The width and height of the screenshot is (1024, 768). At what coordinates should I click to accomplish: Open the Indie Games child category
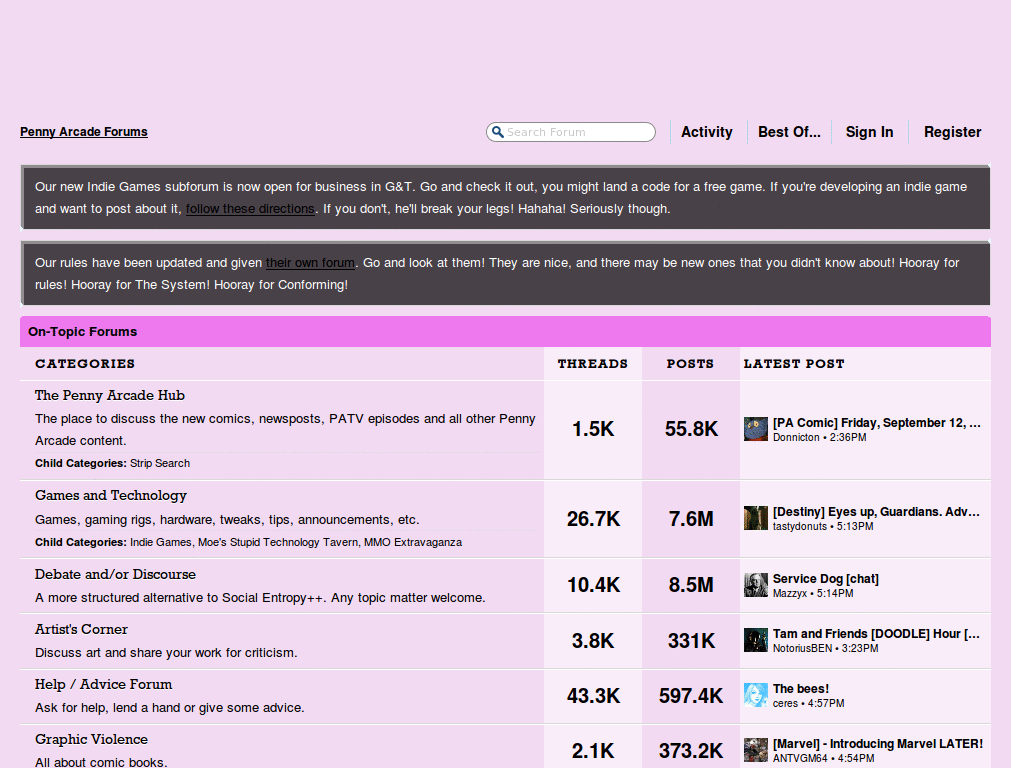[x=161, y=542]
